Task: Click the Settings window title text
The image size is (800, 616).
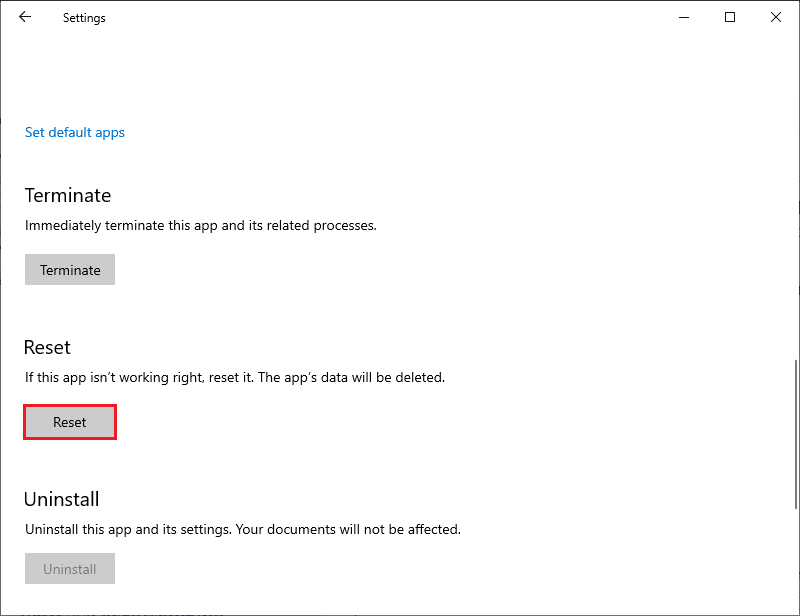Action: [84, 18]
